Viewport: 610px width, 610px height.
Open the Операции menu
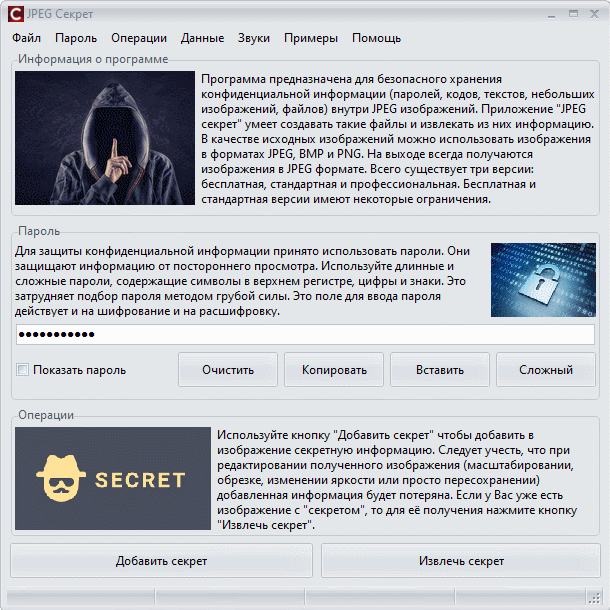[139, 38]
